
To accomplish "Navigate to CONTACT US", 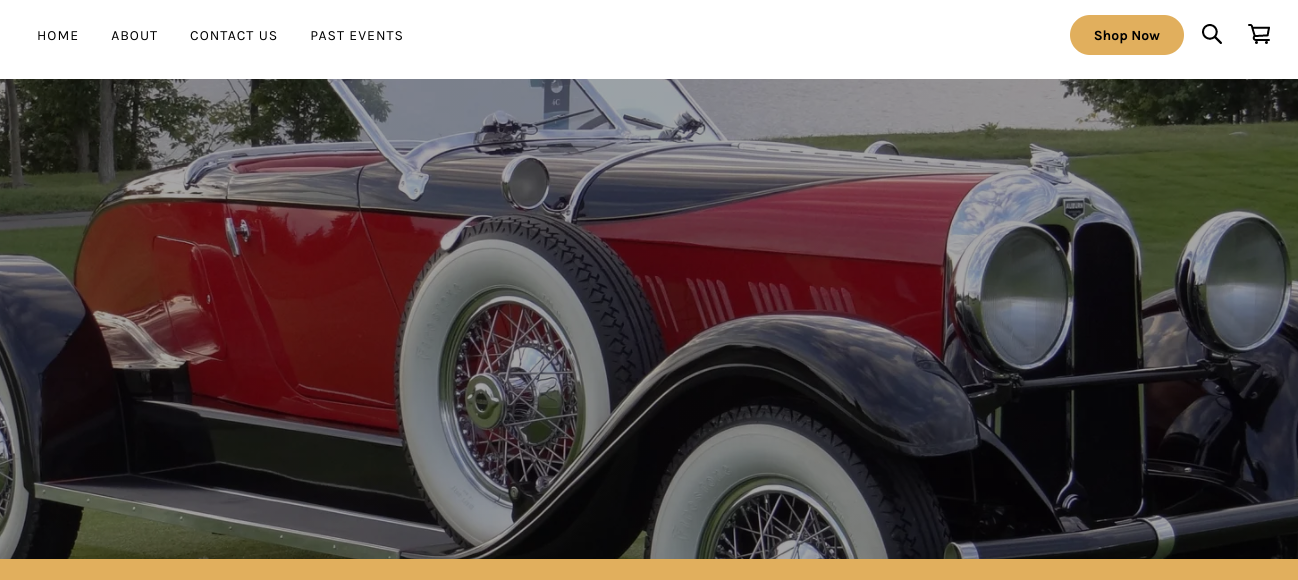I will [x=234, y=36].
